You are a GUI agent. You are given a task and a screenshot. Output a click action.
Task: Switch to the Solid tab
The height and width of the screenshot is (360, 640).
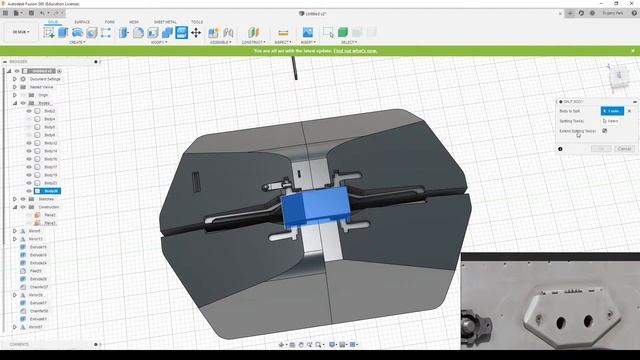coord(53,22)
